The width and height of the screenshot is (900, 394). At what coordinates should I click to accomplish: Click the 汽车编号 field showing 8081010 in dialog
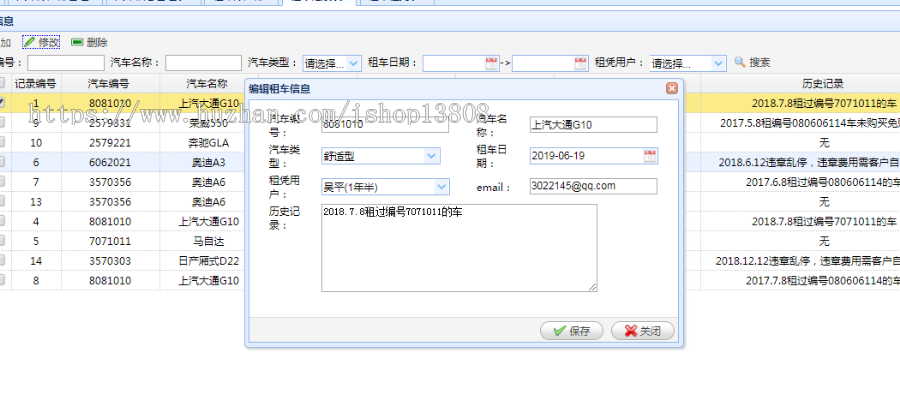coord(385,125)
